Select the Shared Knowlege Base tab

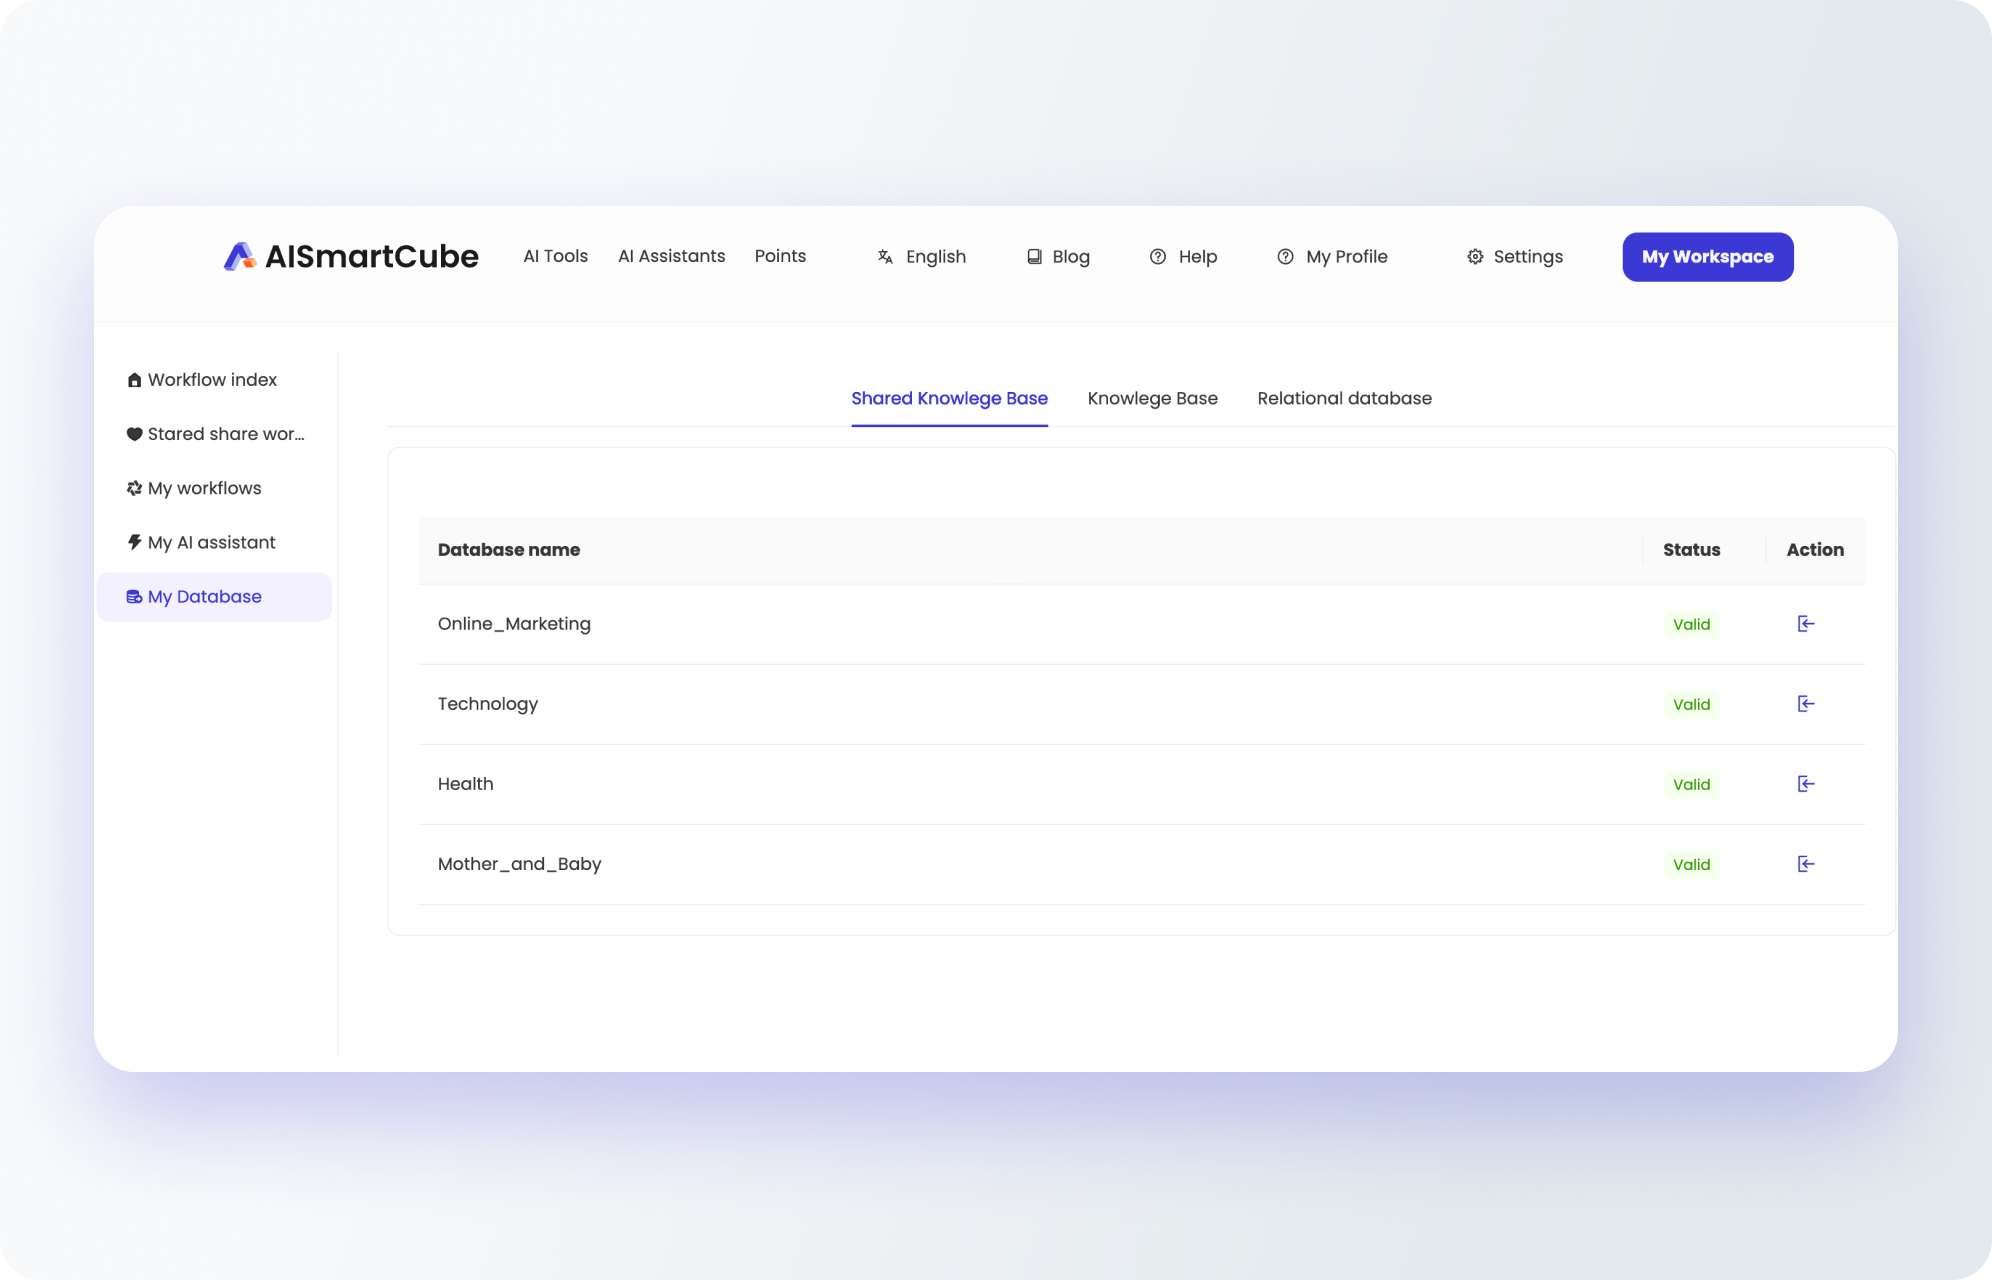pos(949,398)
